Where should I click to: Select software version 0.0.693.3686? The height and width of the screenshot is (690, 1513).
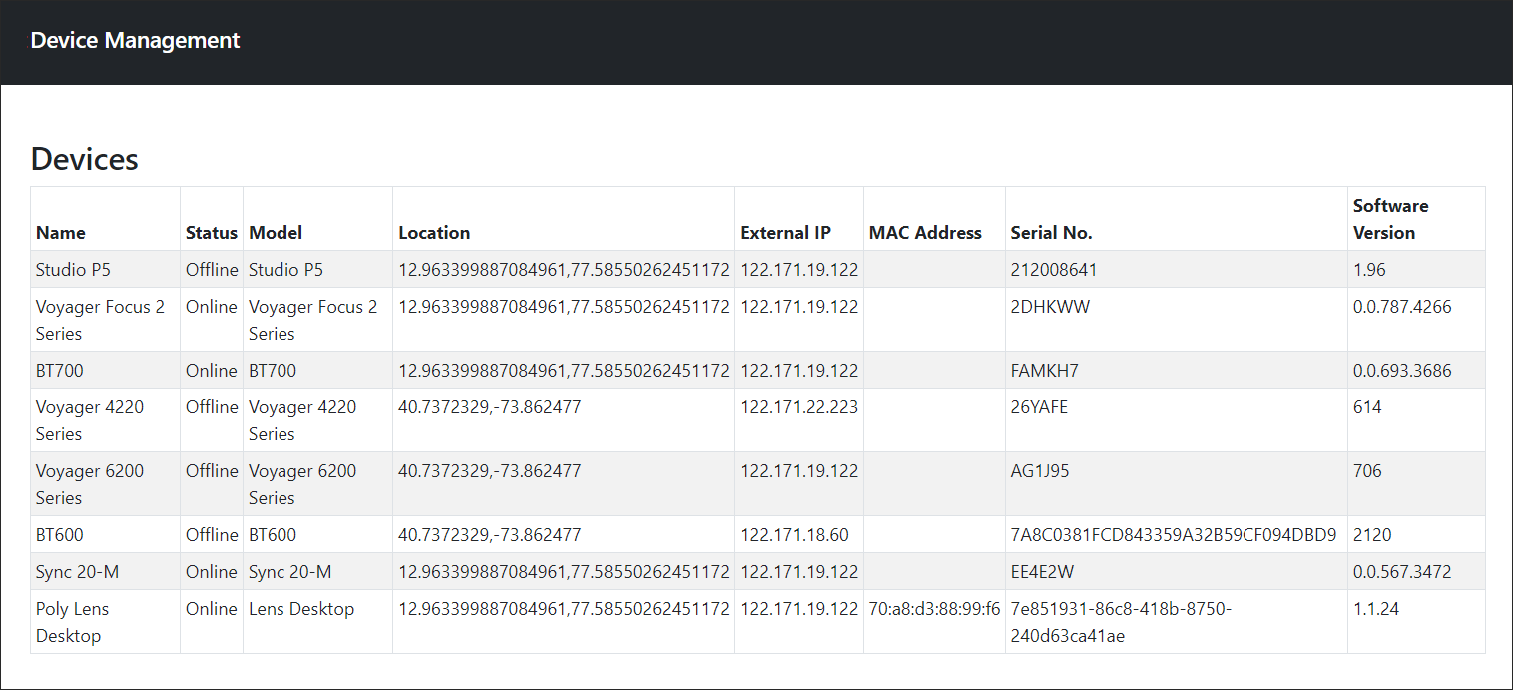click(x=1402, y=371)
